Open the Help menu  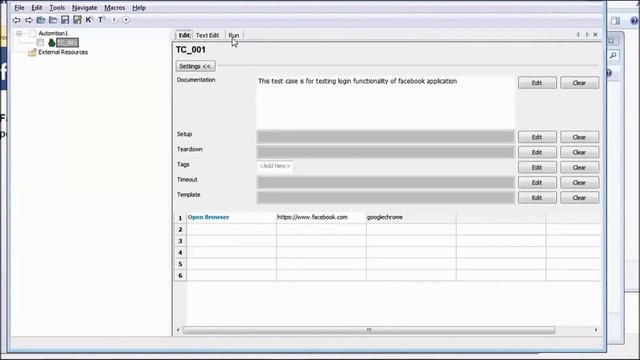point(139,8)
